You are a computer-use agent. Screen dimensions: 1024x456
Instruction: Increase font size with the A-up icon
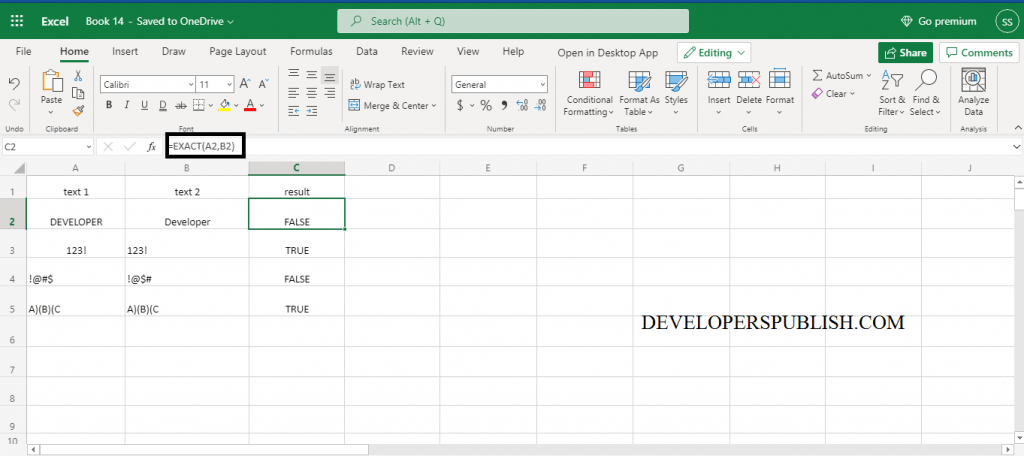tap(245, 84)
